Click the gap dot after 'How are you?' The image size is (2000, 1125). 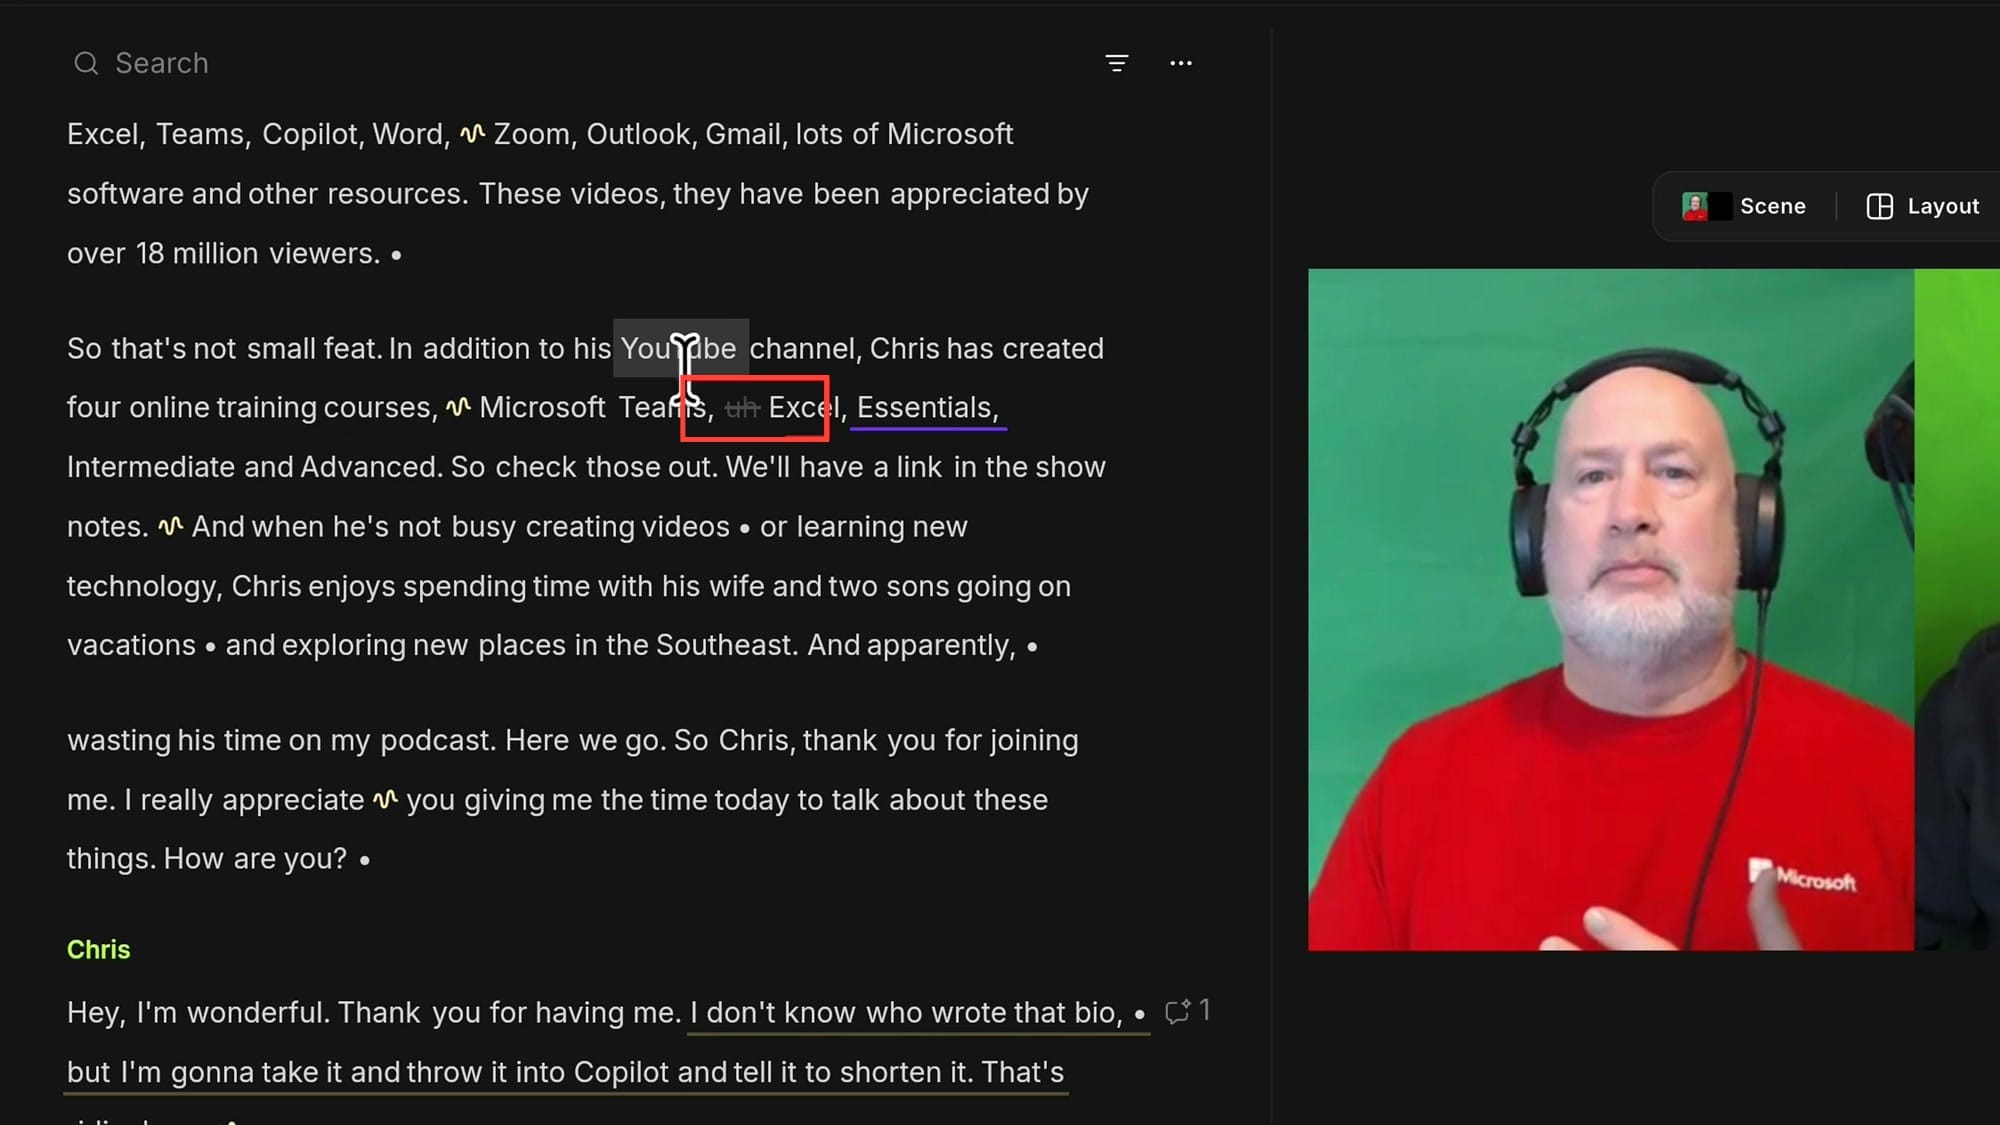click(365, 860)
